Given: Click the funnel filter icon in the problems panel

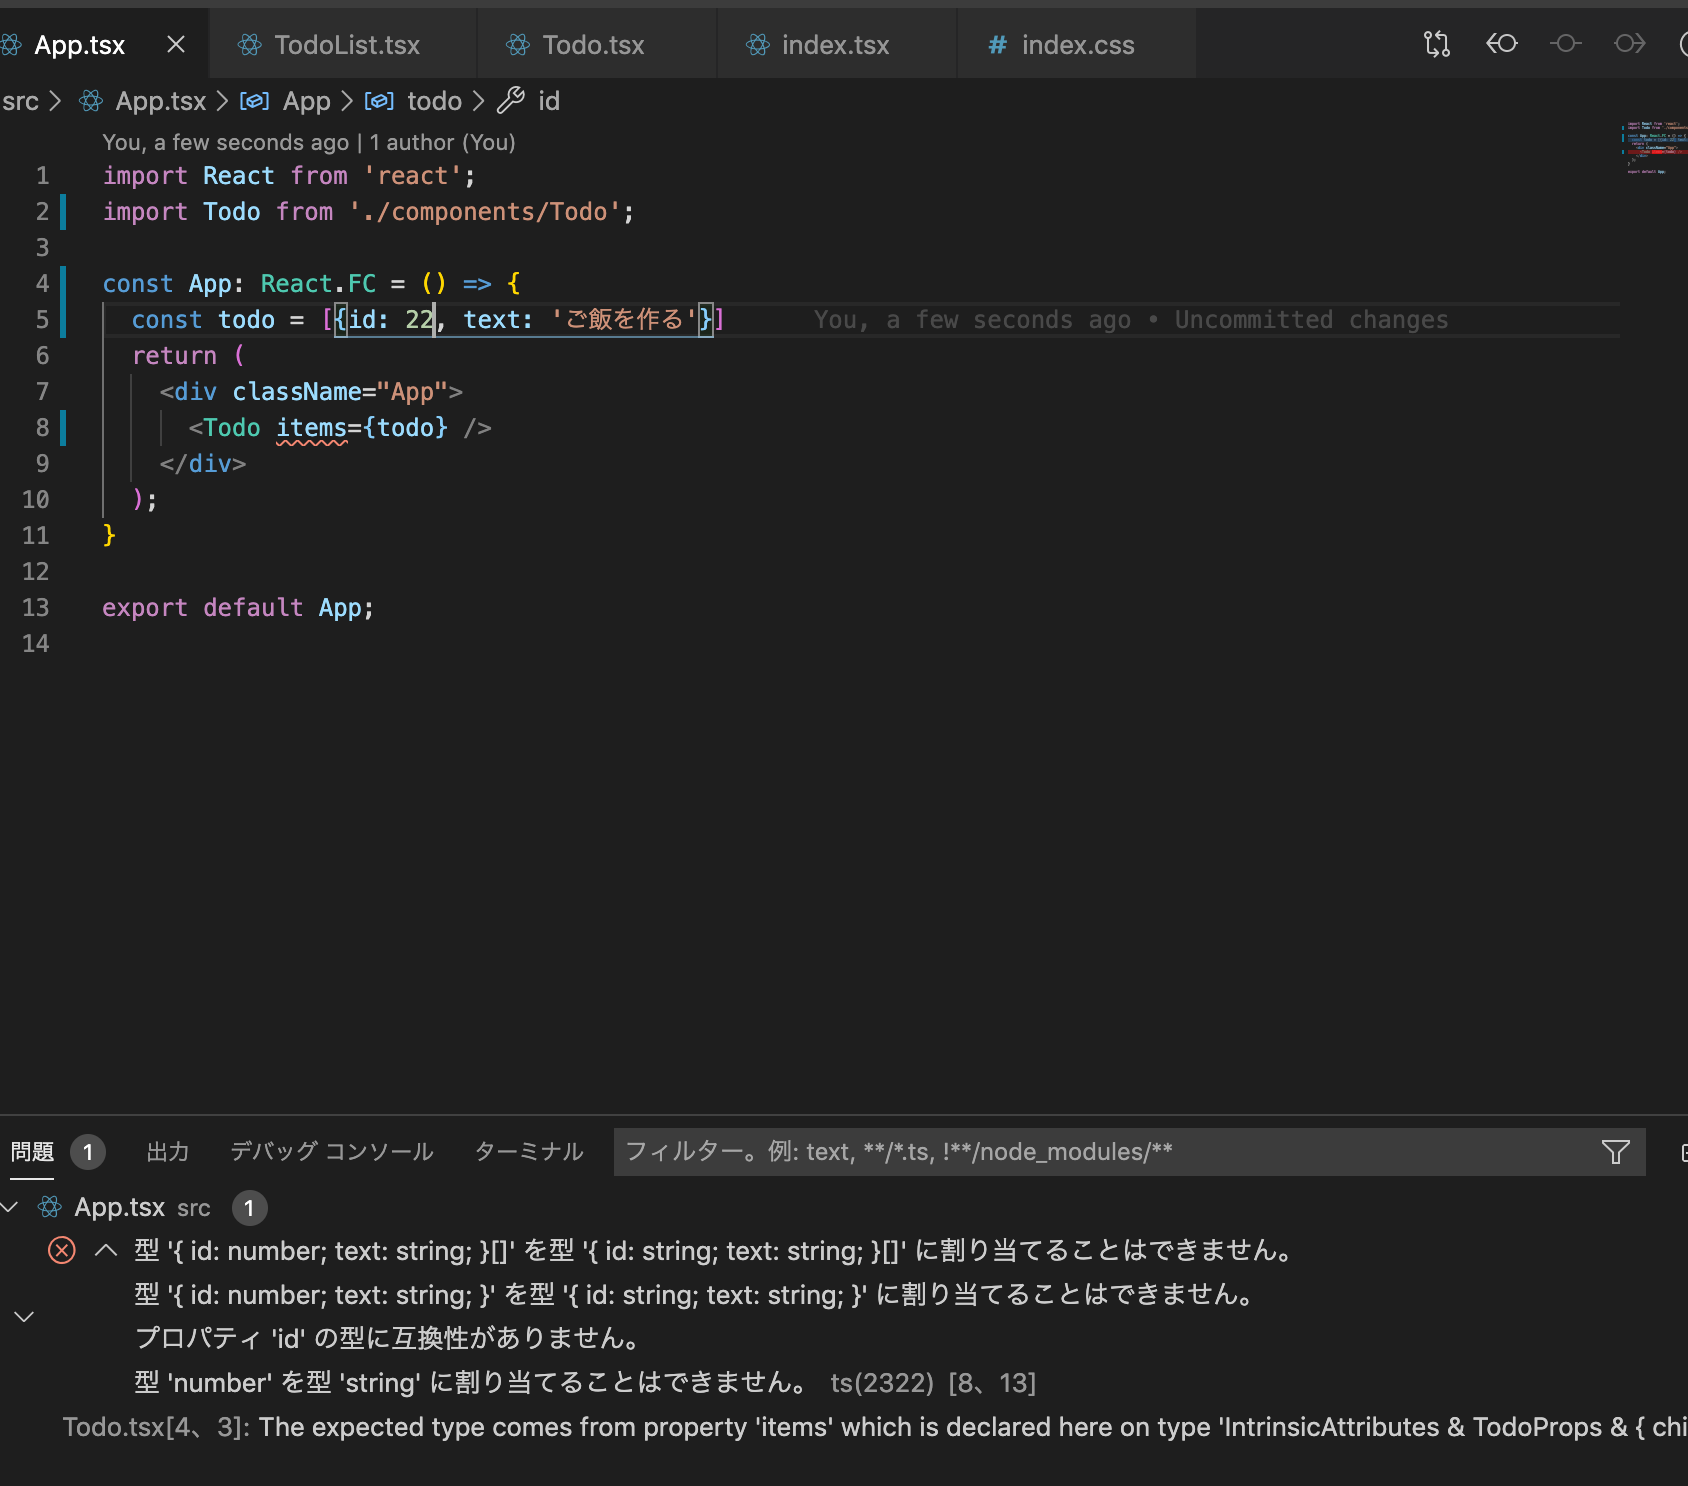Looking at the screenshot, I should pyautogui.click(x=1616, y=1152).
